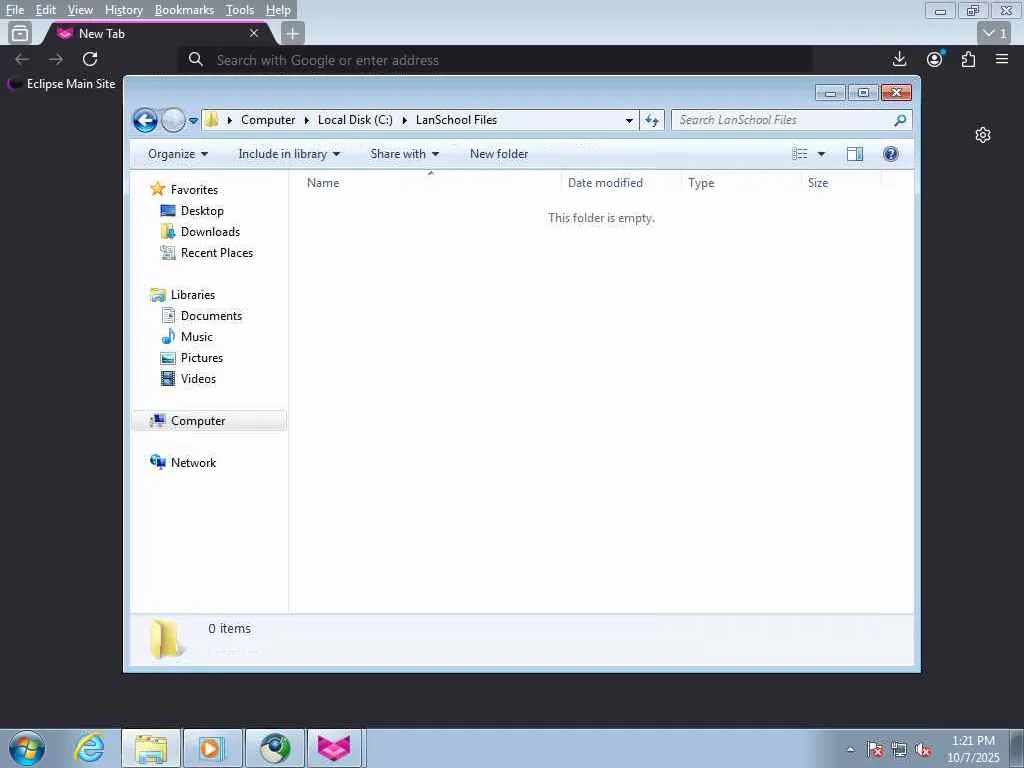1024x768 pixels.
Task: Select Favorites in the navigation pane
Action: pyautogui.click(x=194, y=189)
